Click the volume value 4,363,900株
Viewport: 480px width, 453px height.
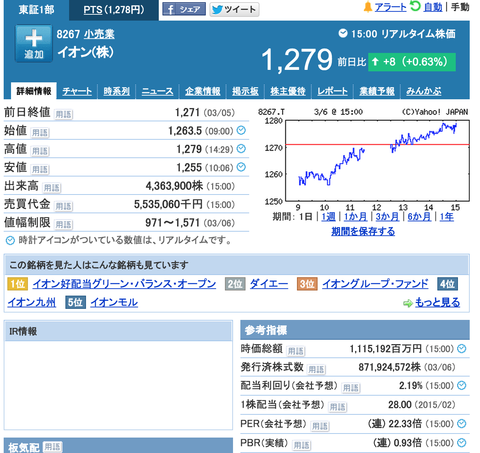click(174, 186)
